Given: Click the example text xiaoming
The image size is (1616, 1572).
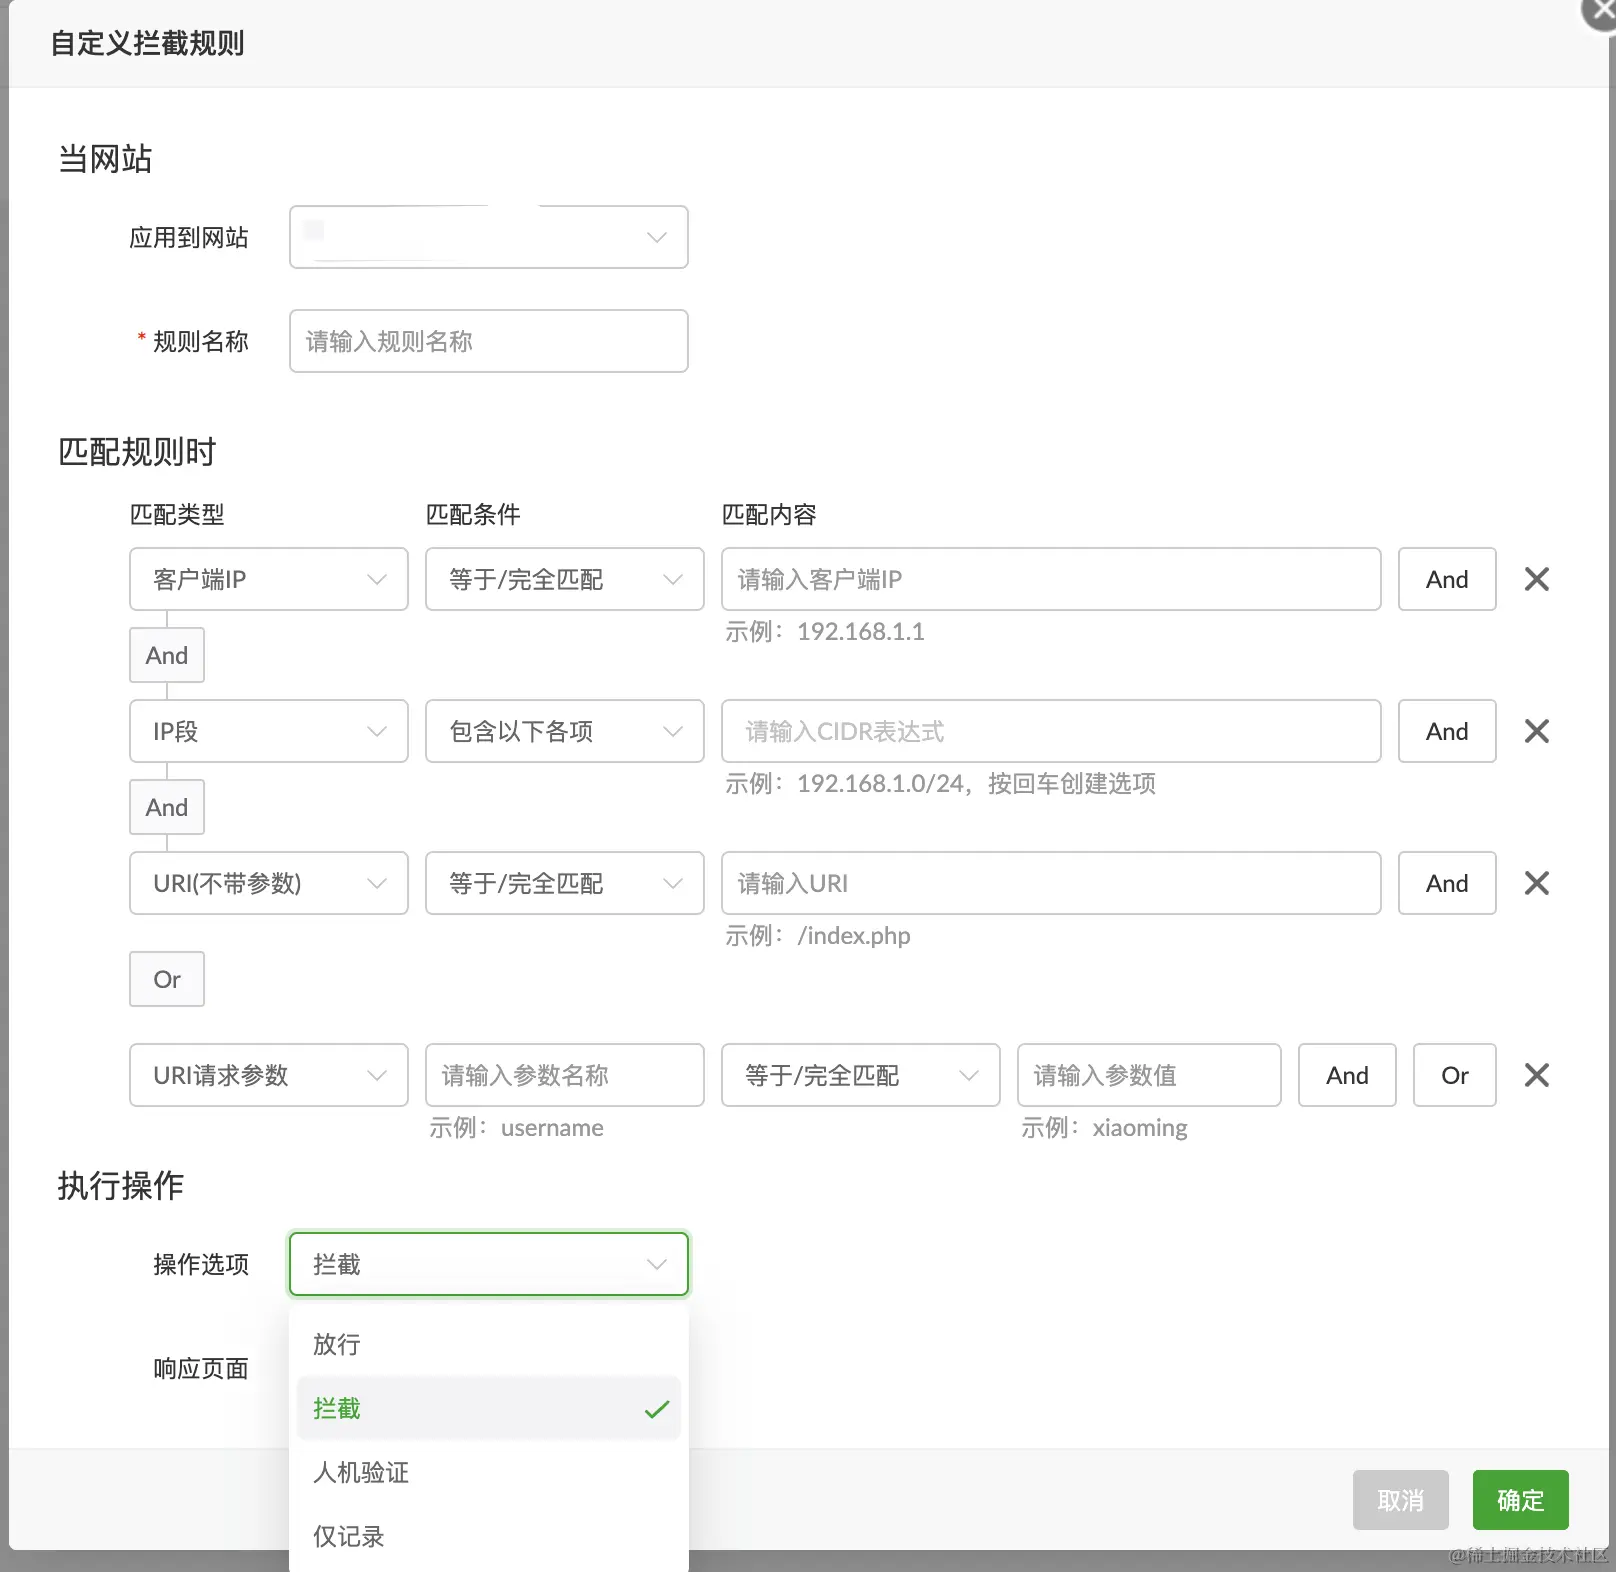Looking at the screenshot, I should (x=1140, y=1128).
